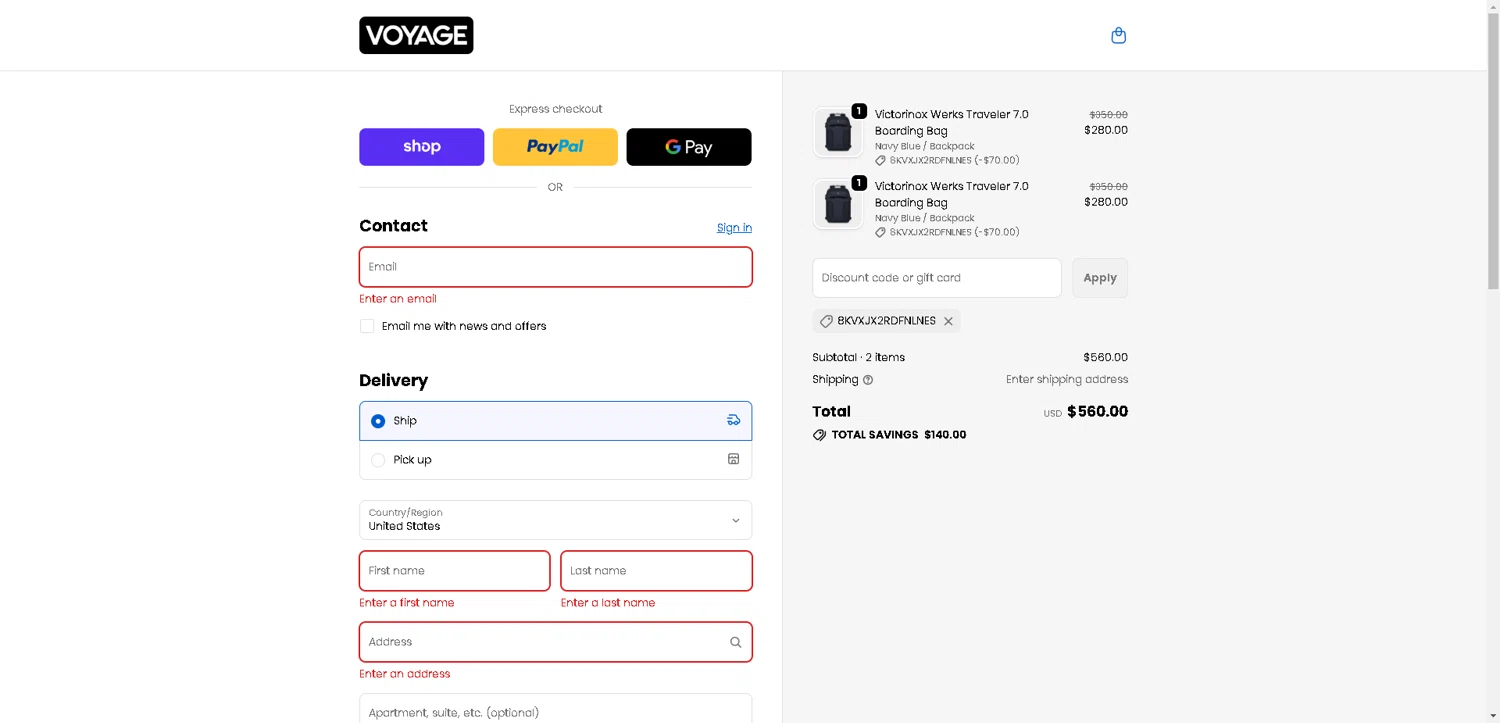Click the Contact heading
The height and width of the screenshot is (723, 1500).
(393, 226)
